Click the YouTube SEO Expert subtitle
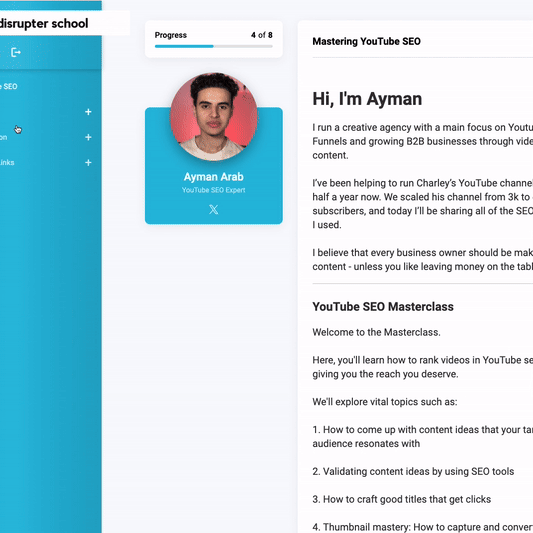This screenshot has height=533, width=533. coord(213,190)
